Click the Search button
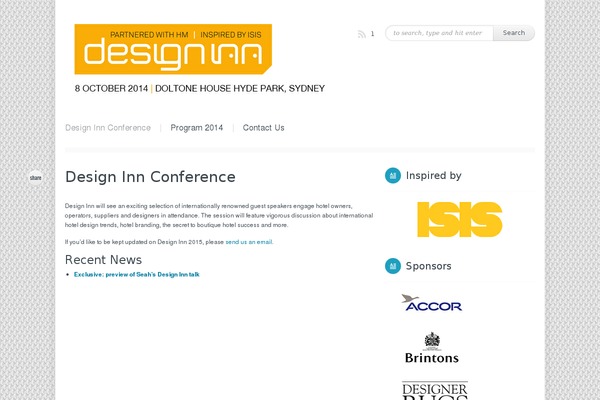This screenshot has width=600, height=400. [514, 33]
